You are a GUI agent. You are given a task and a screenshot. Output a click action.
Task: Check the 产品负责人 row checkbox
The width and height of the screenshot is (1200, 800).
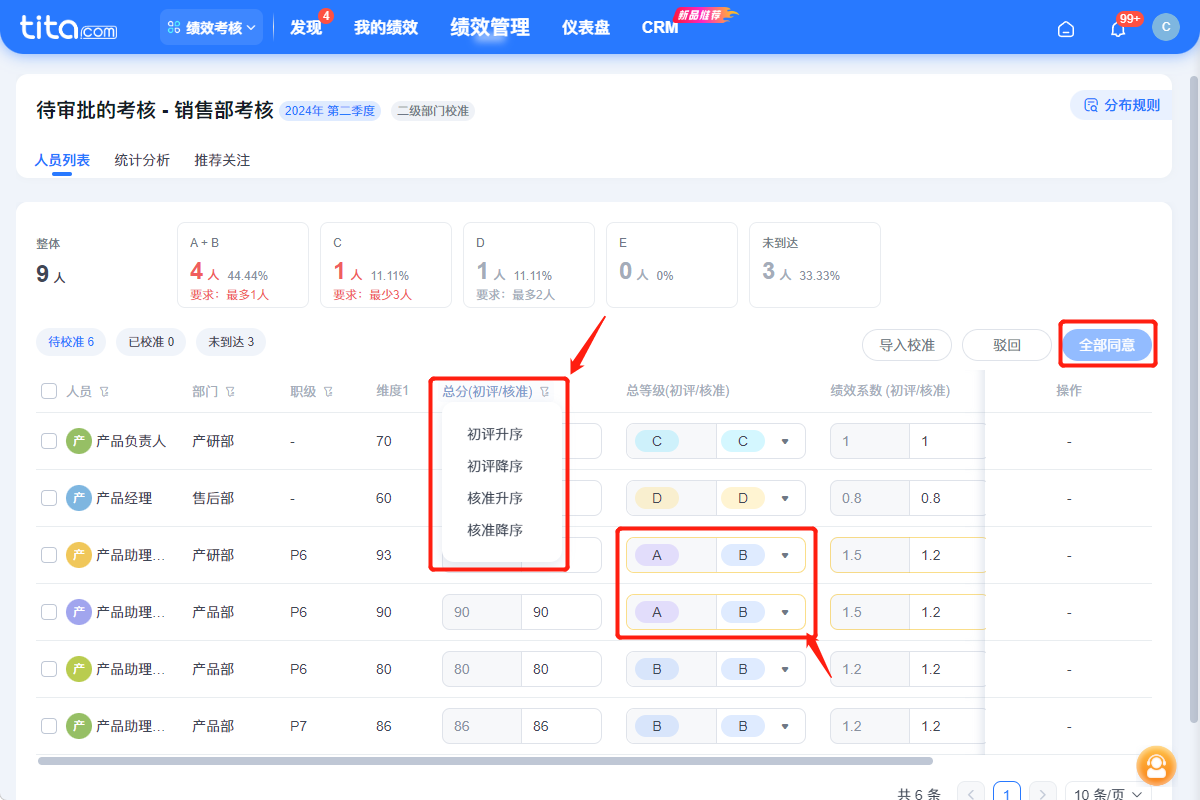(49, 441)
